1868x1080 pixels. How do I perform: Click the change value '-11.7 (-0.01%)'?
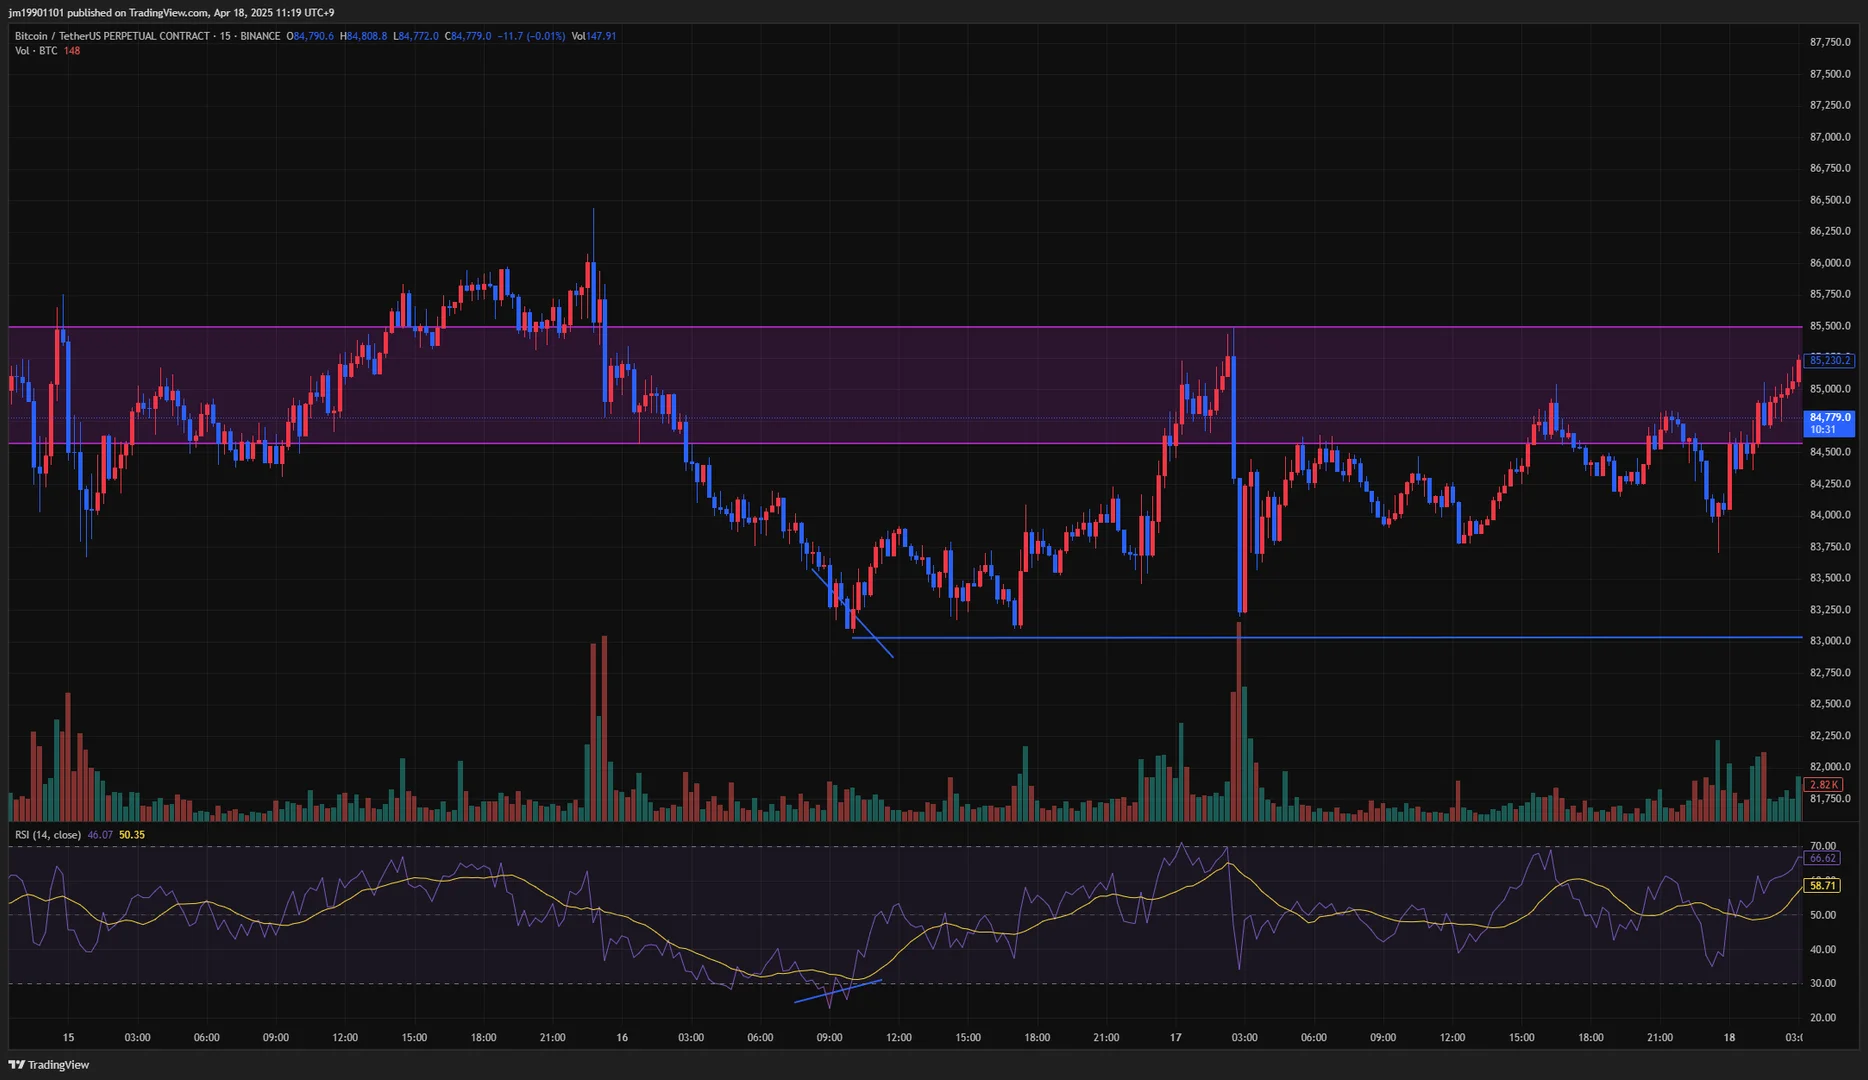tap(532, 36)
